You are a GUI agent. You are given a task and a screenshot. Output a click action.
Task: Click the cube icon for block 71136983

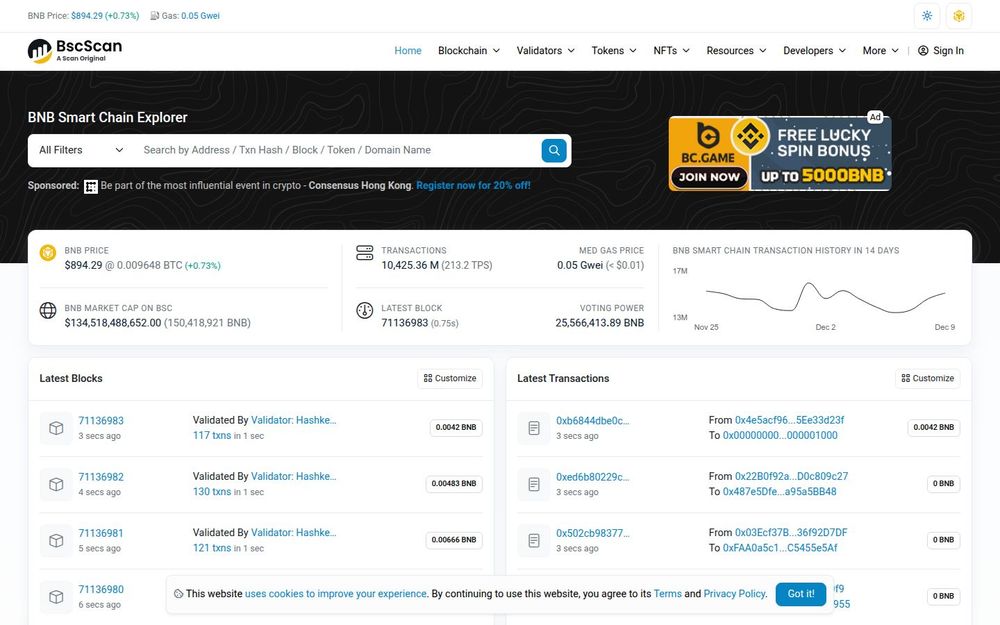(x=56, y=428)
